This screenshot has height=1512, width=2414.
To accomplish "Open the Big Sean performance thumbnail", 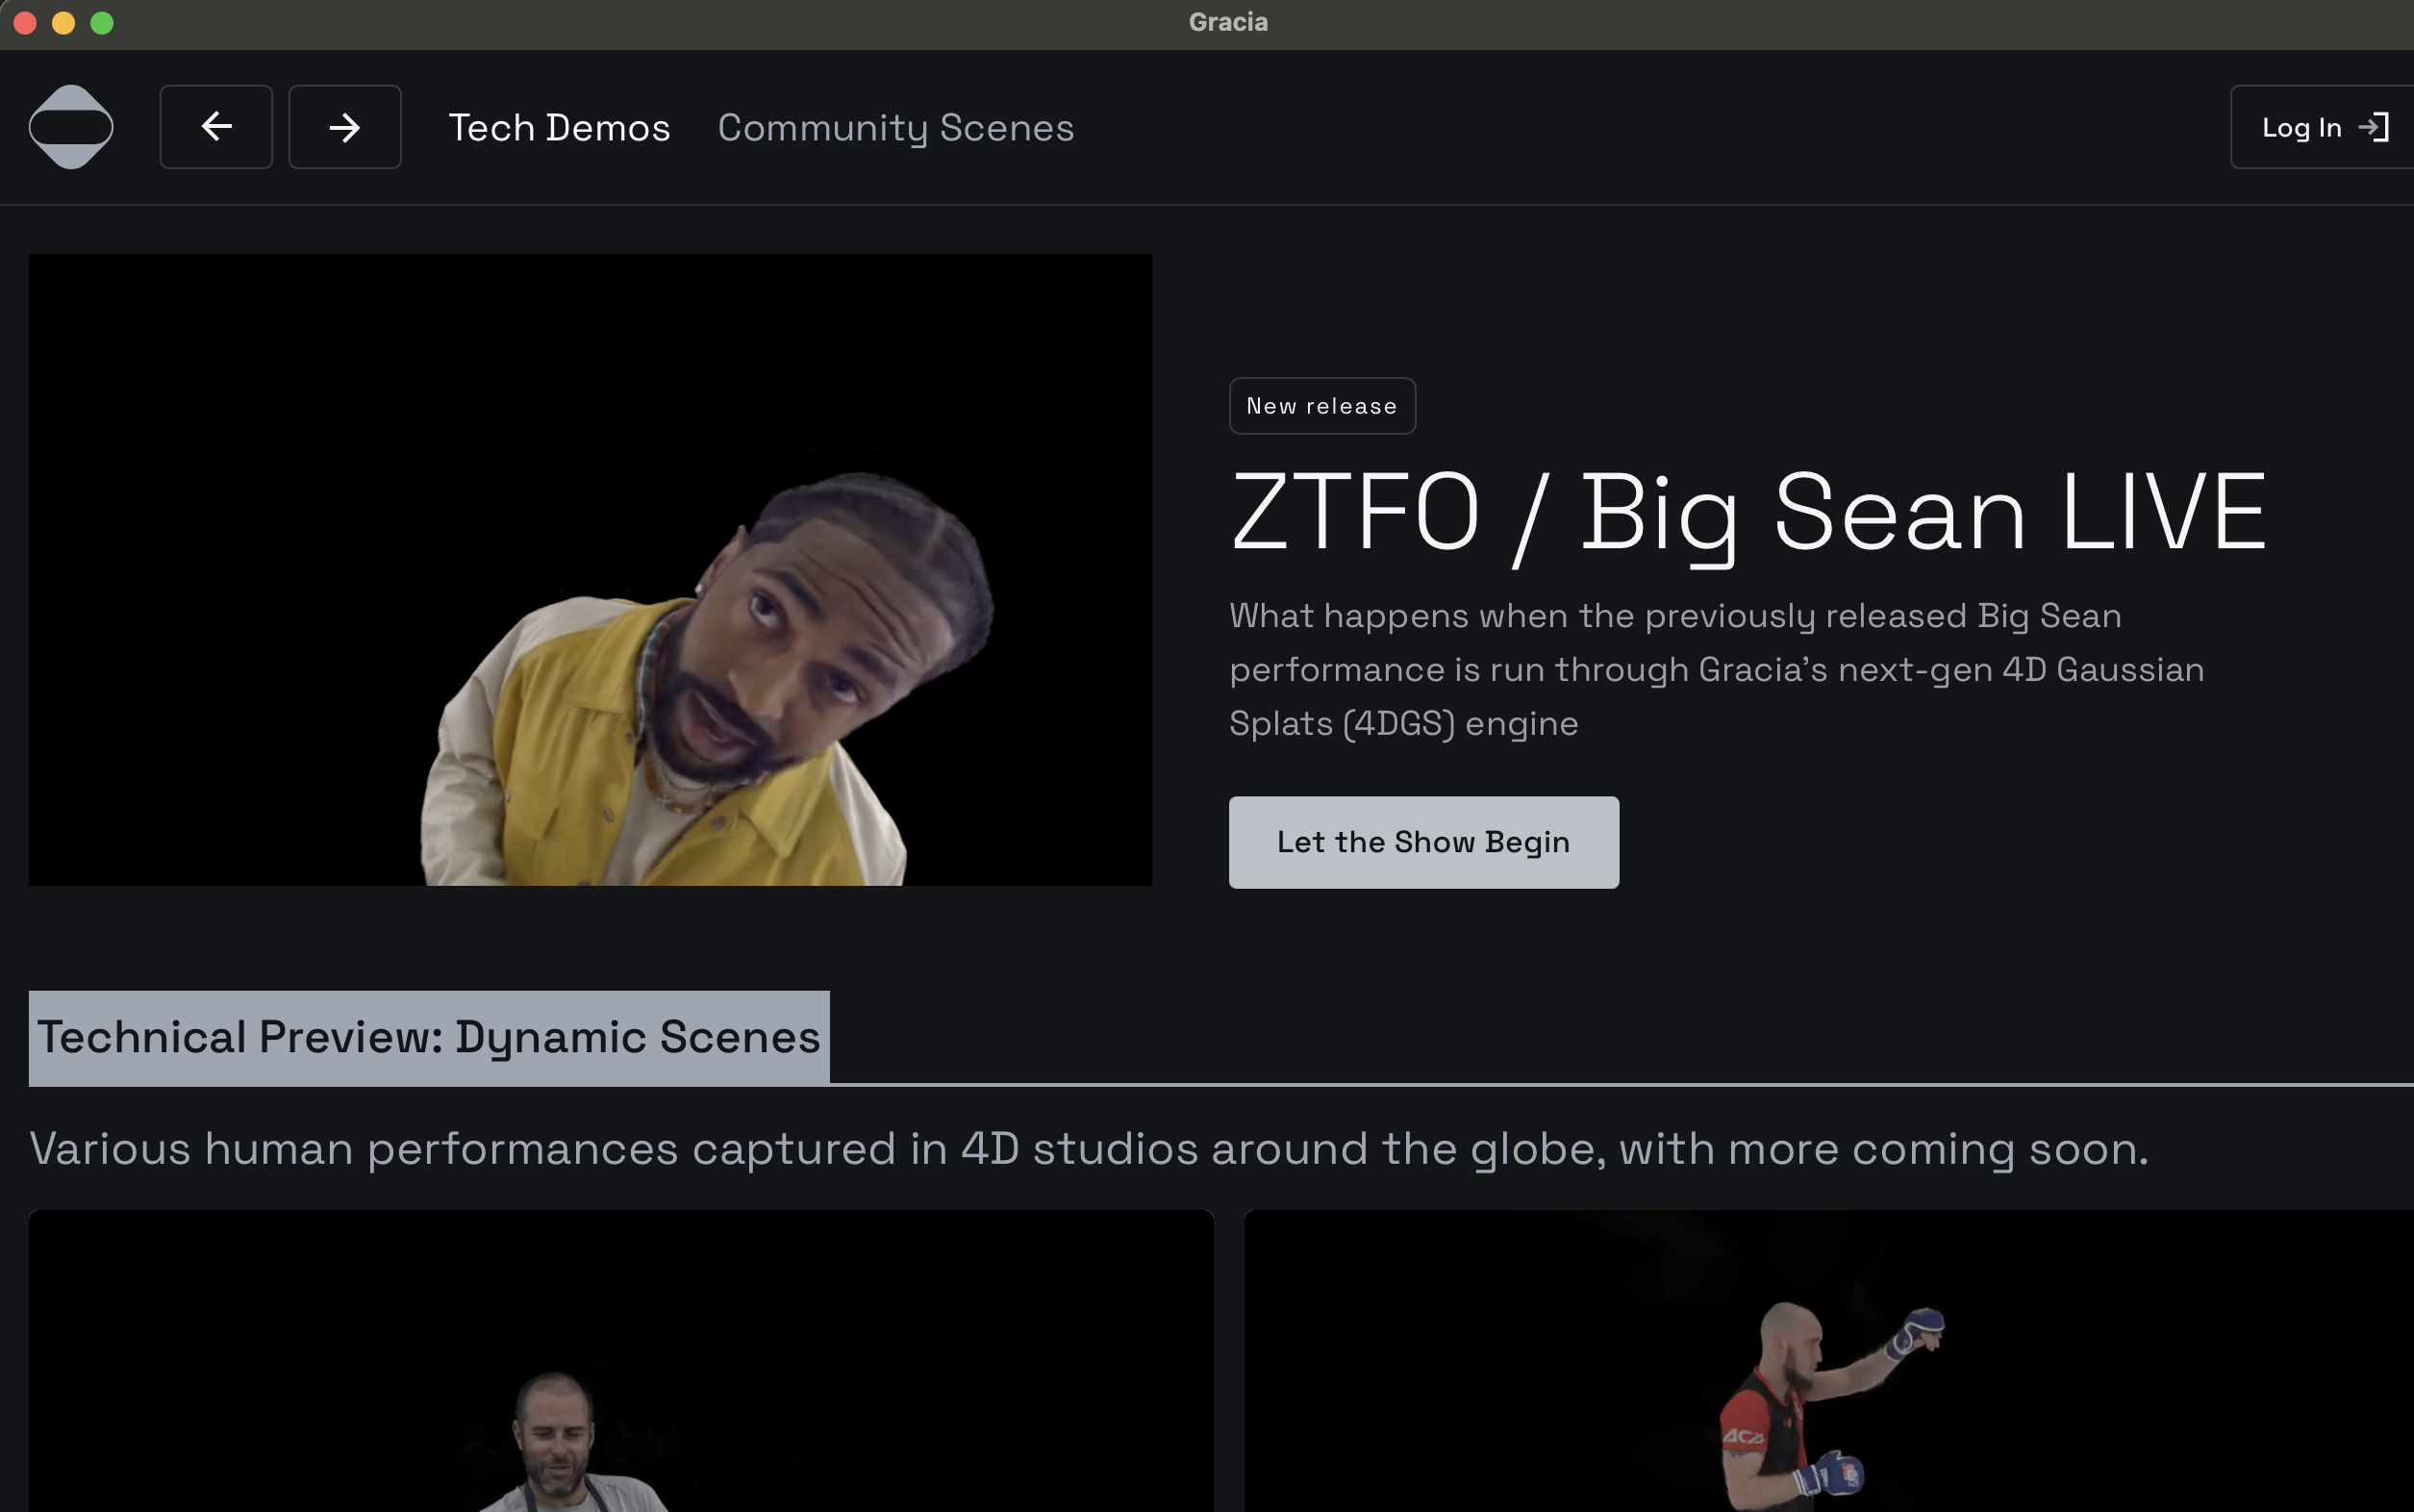I will pyautogui.click(x=590, y=570).
